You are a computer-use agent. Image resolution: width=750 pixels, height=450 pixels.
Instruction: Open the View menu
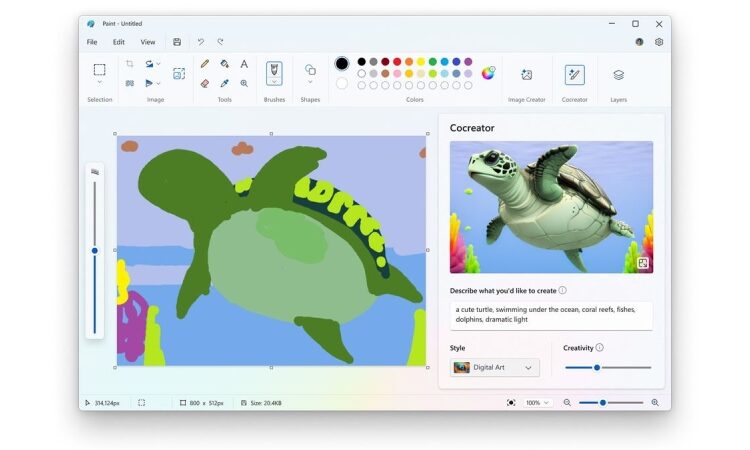(x=148, y=42)
